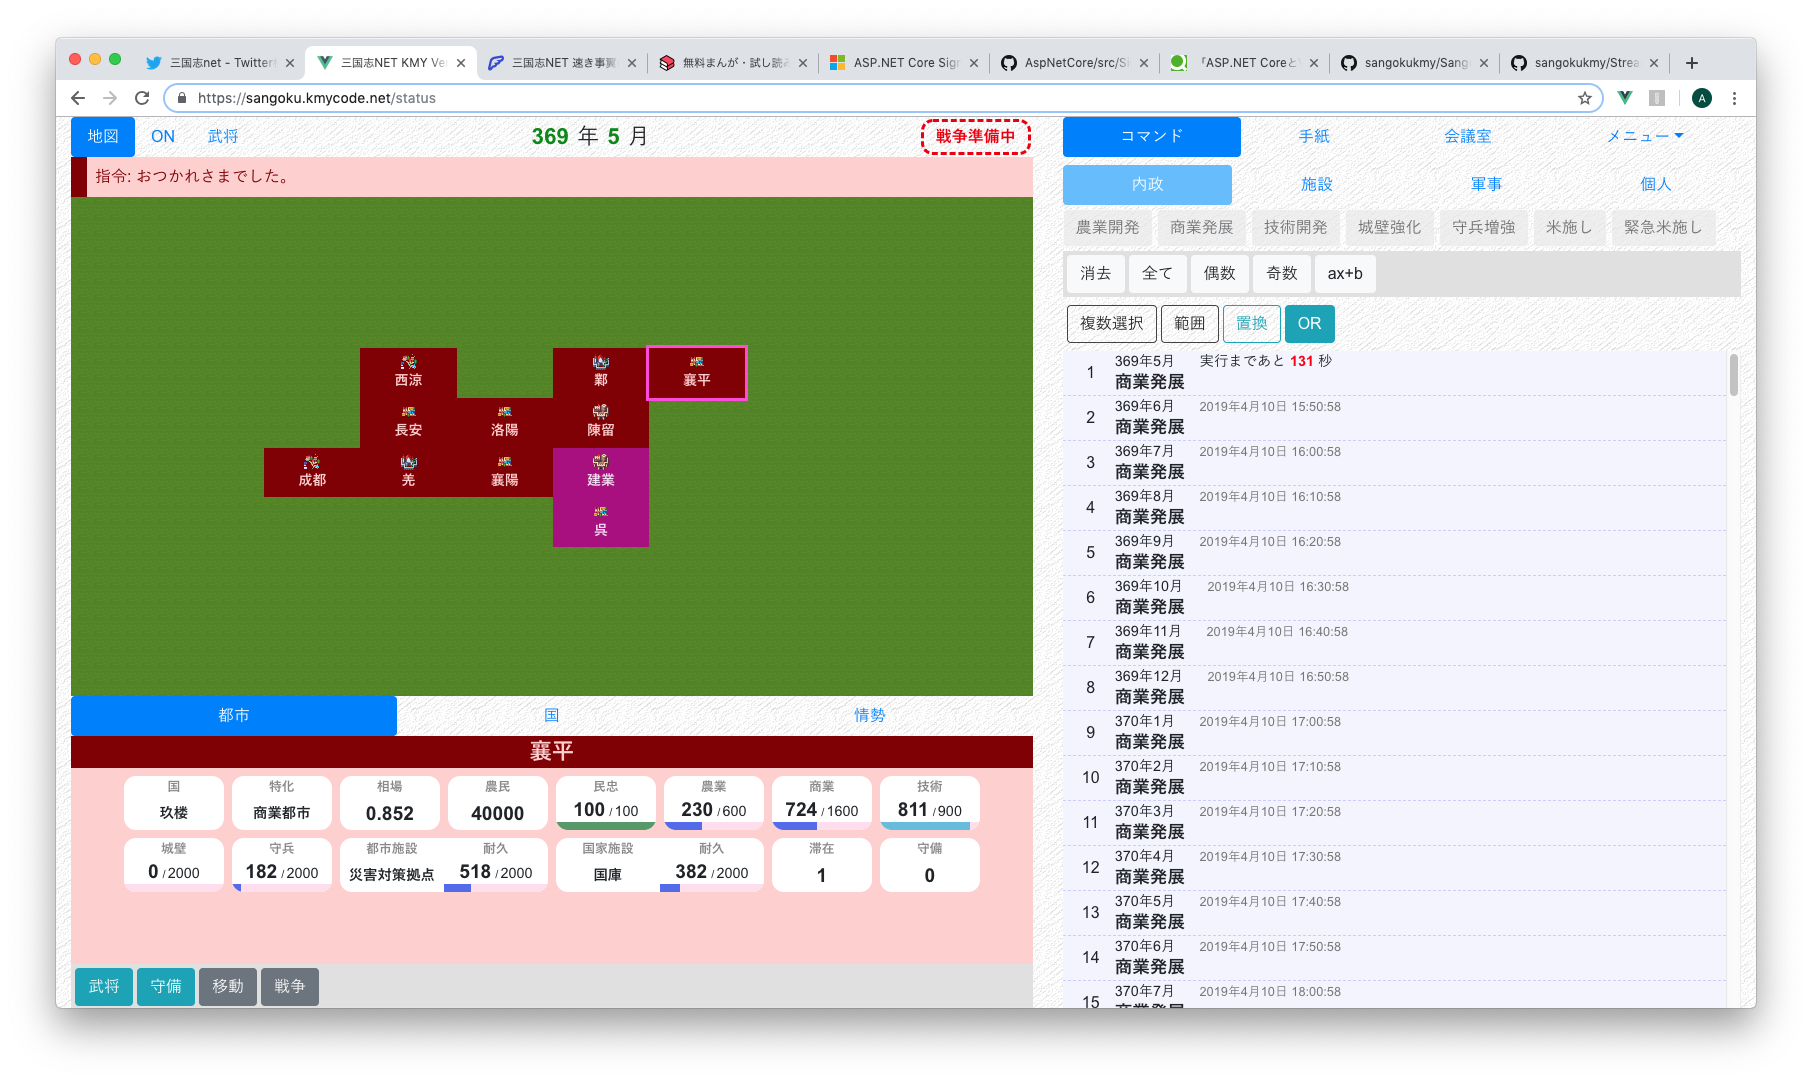Image resolution: width=1812 pixels, height=1082 pixels.
Task: Open the 武将 tab beside ON
Action: (x=223, y=137)
